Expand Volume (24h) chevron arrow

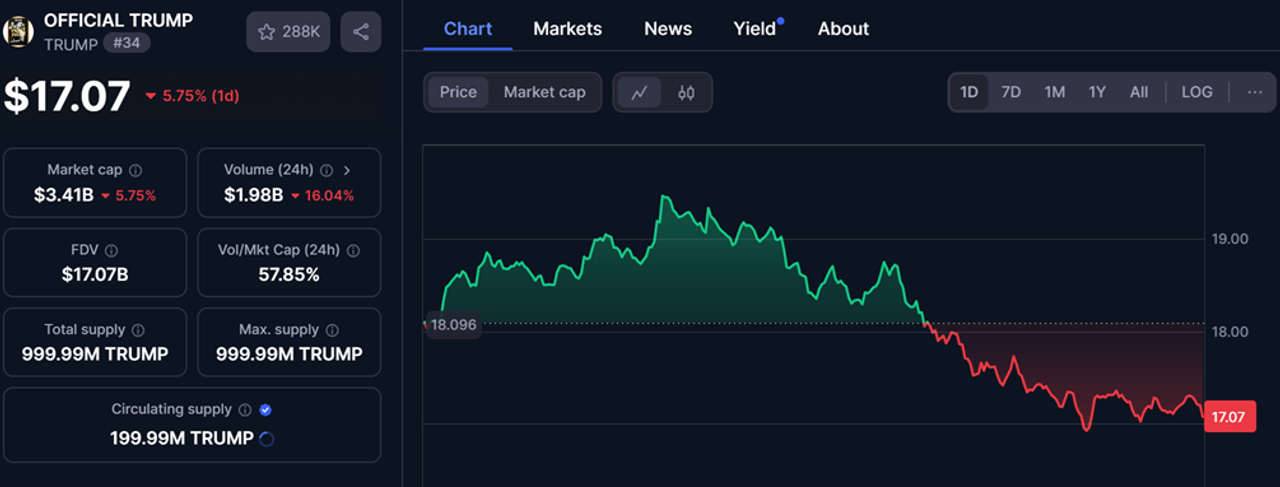tap(346, 170)
